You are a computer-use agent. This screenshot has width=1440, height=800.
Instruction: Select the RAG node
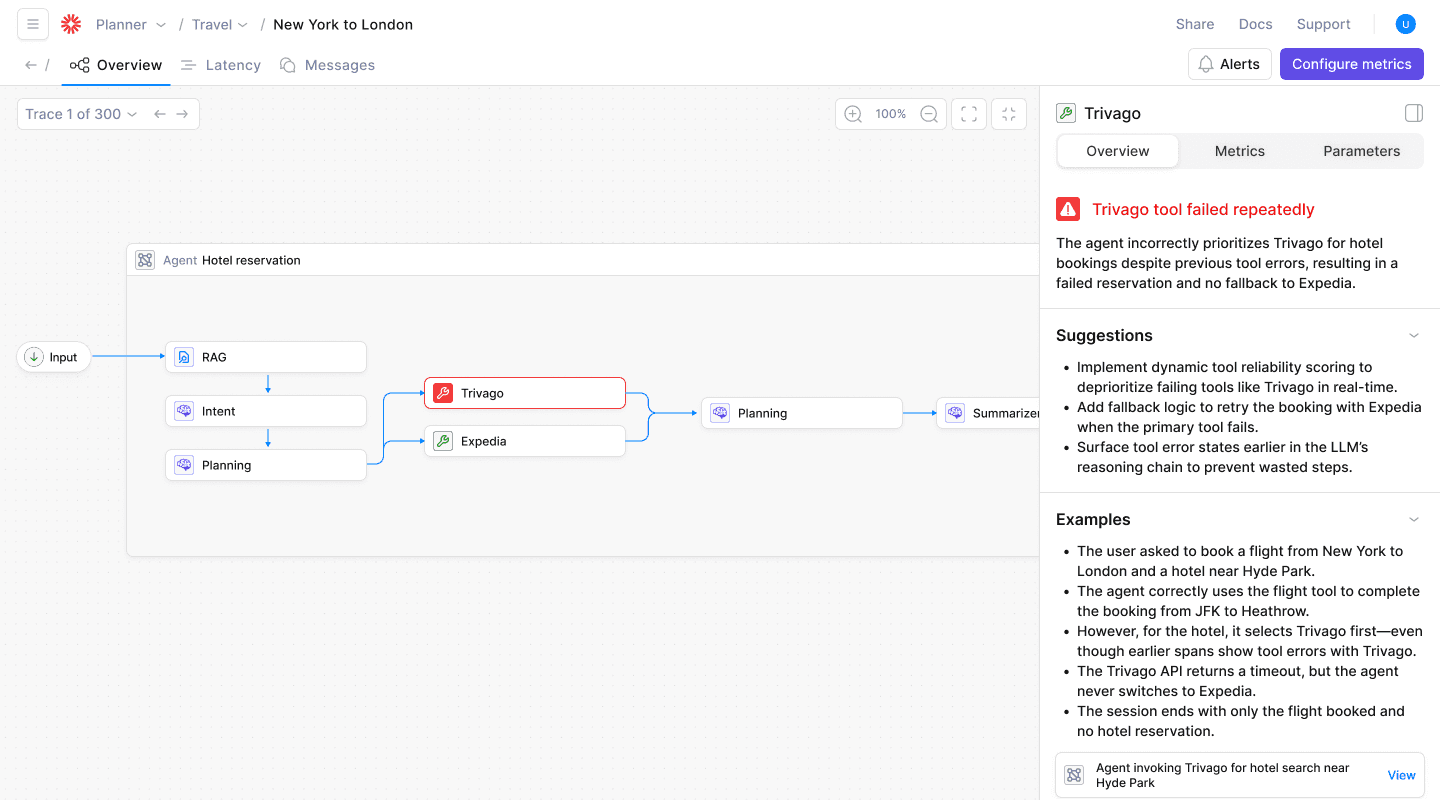[x=266, y=357]
